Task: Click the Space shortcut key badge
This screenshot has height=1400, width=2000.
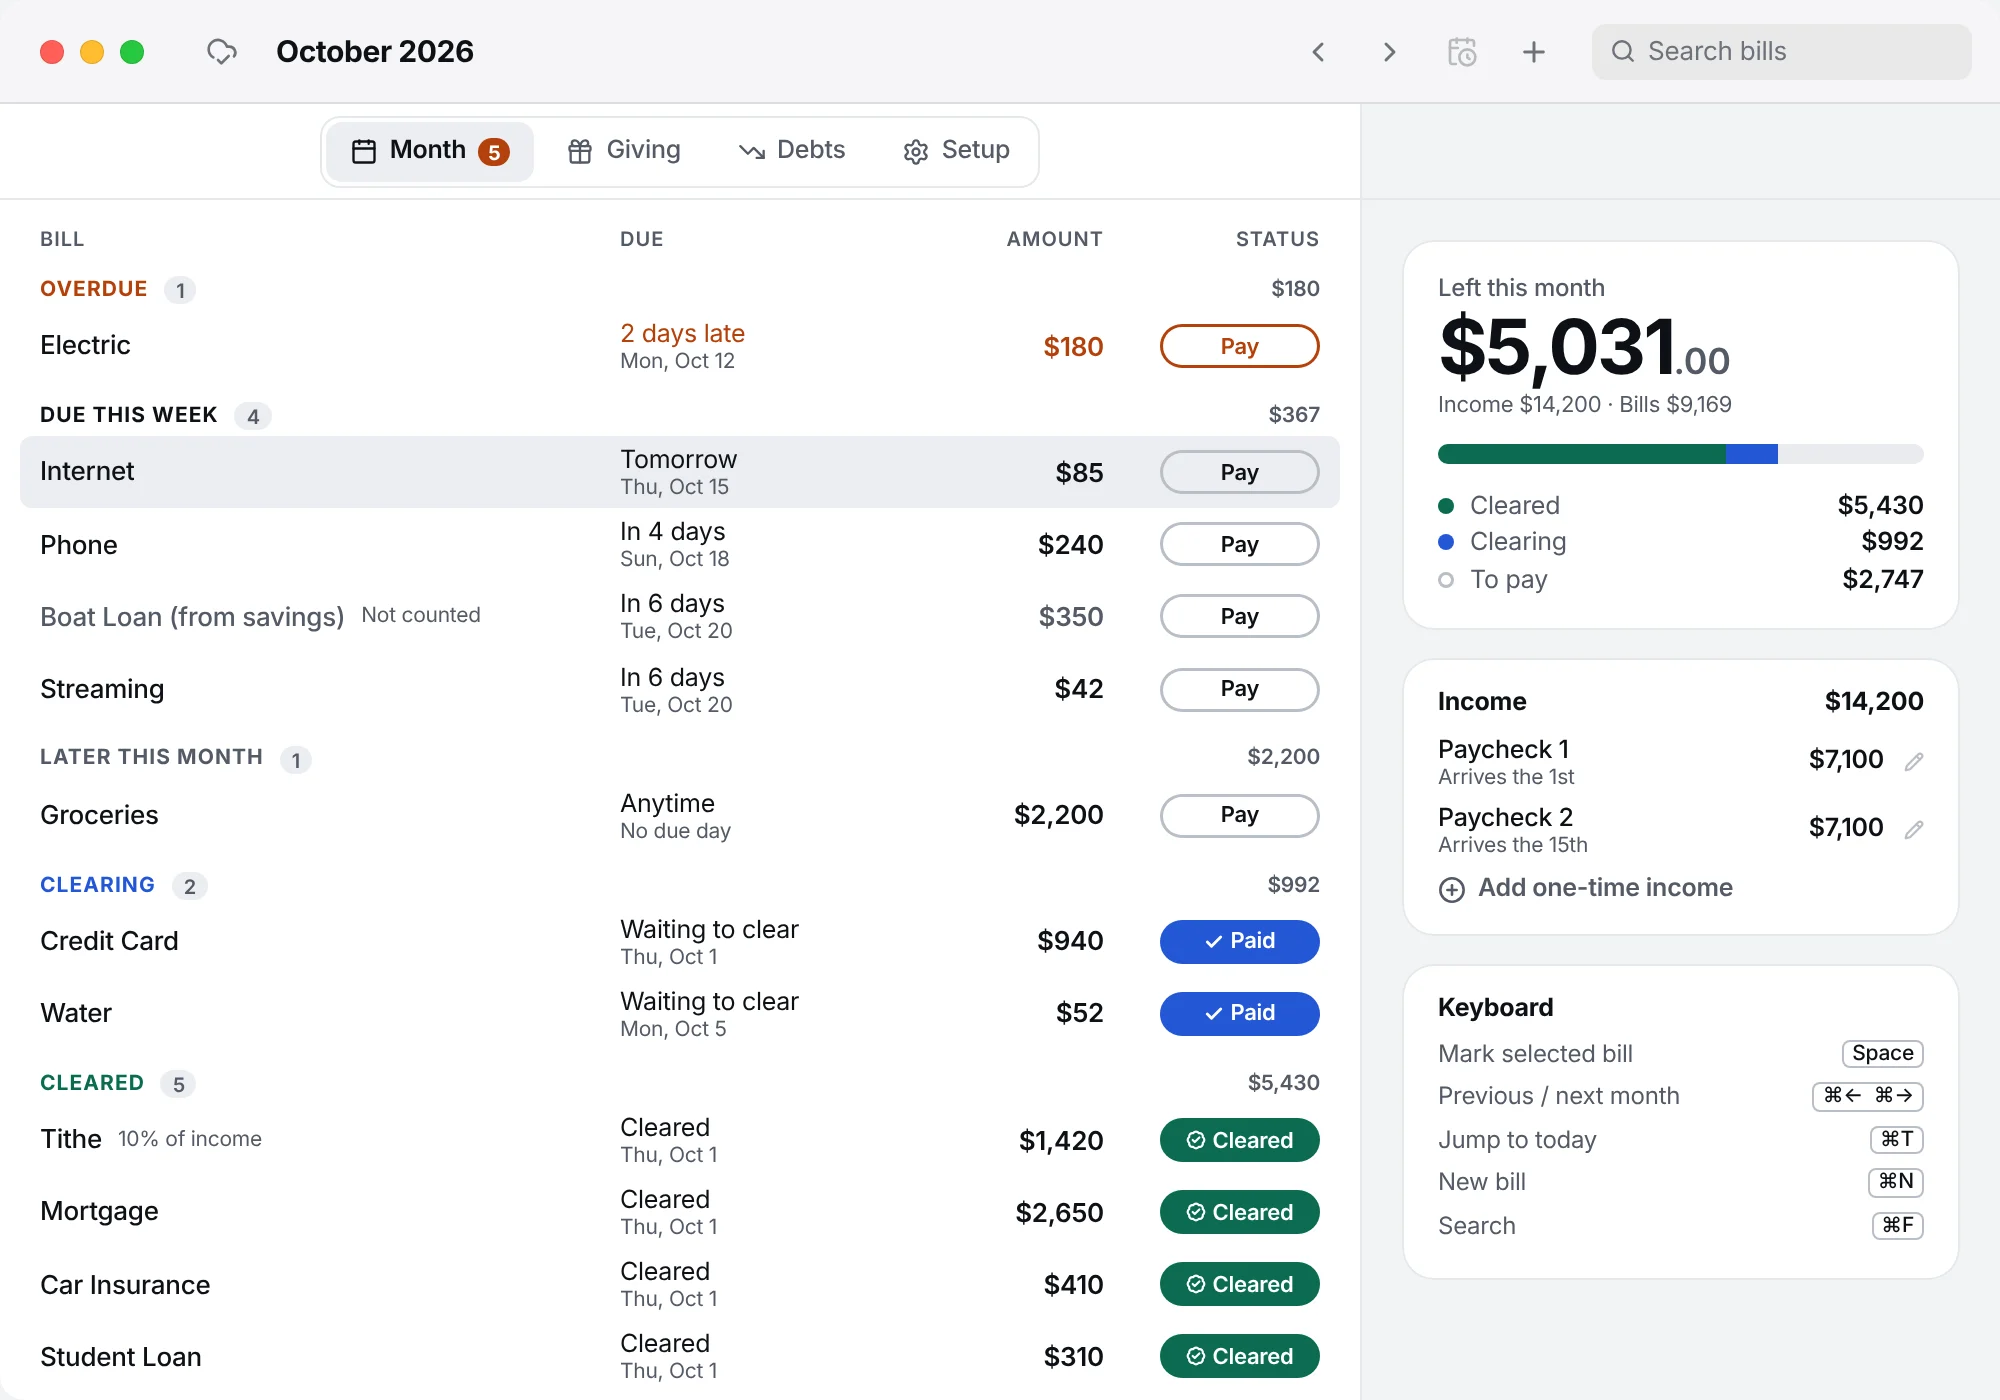Action: (x=1882, y=1053)
